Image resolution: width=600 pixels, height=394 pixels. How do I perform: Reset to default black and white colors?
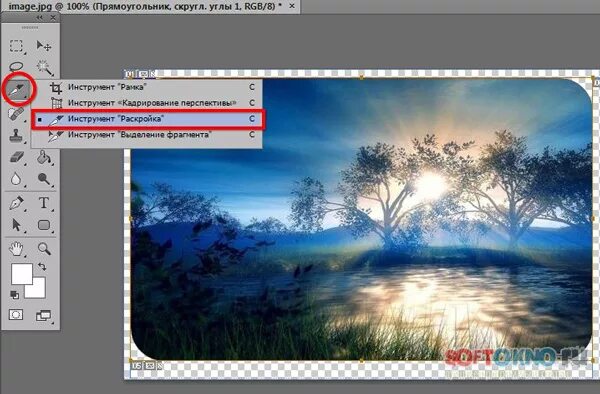(x=15, y=295)
